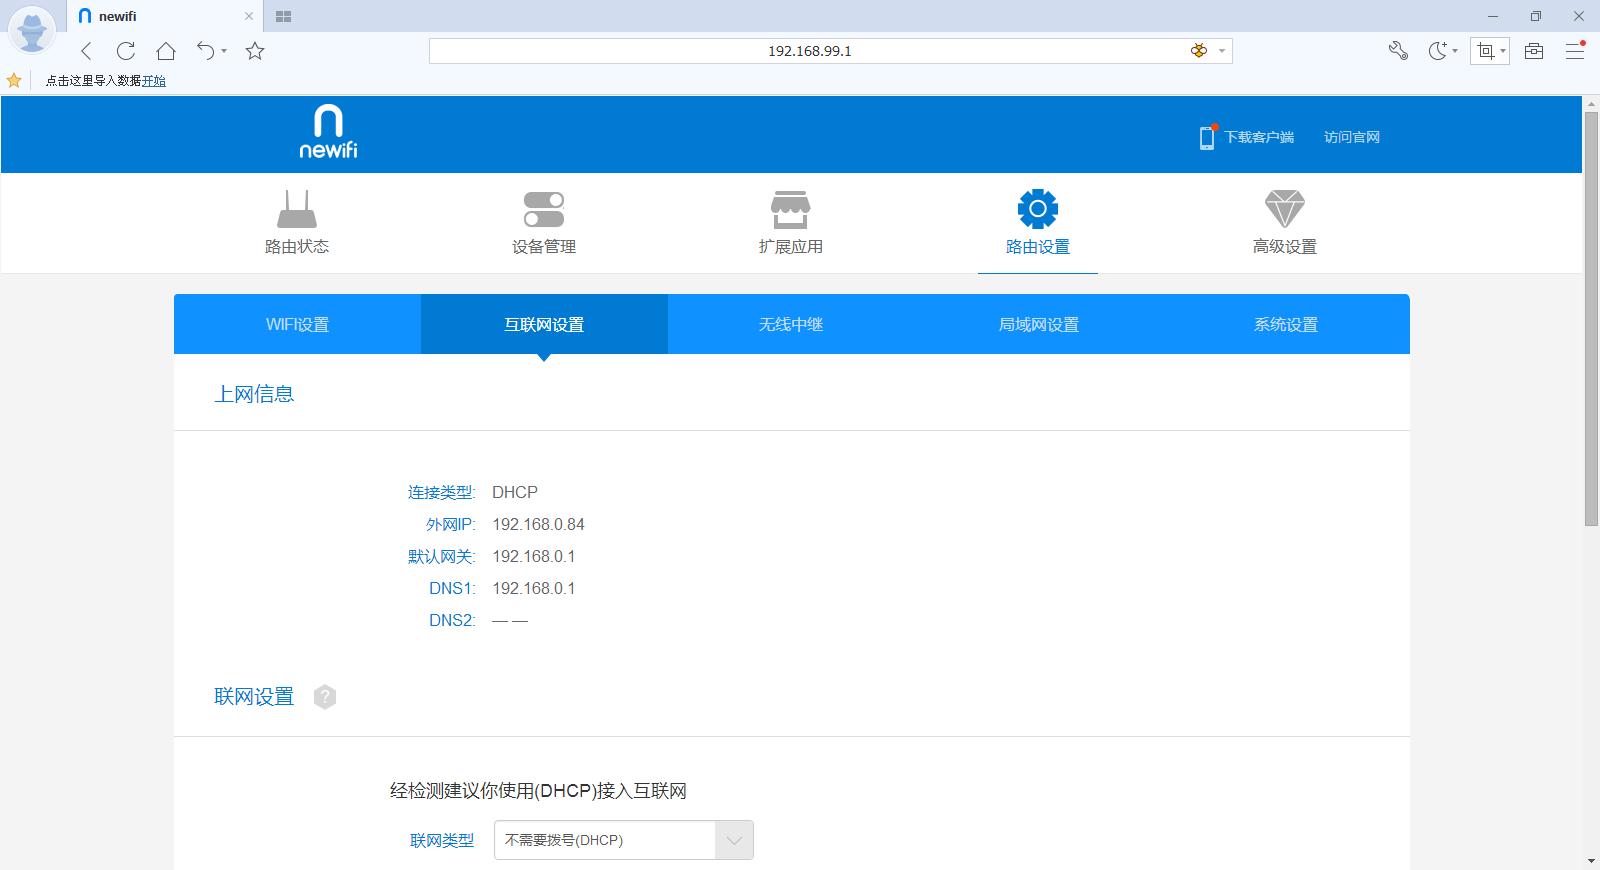Click the scrollbar up arrow
Image resolution: width=1600 pixels, height=870 pixels.
click(1591, 103)
